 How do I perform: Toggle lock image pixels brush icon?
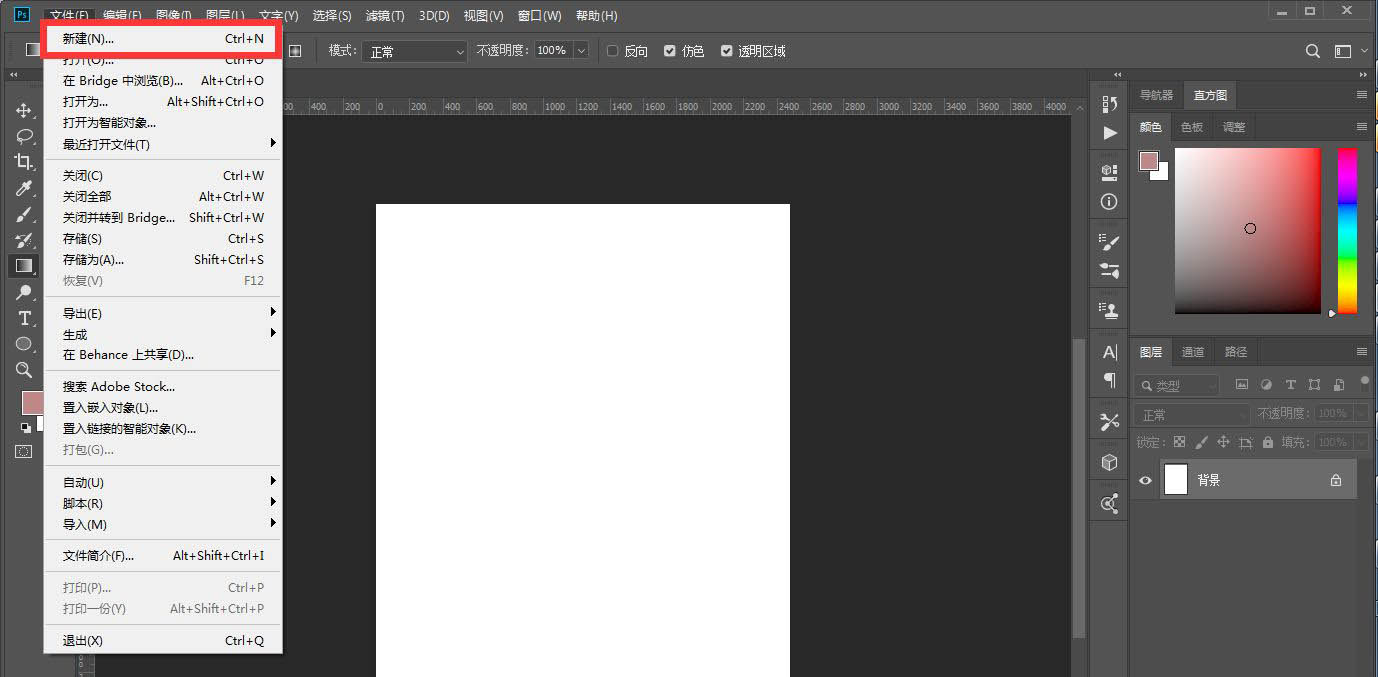(1201, 442)
